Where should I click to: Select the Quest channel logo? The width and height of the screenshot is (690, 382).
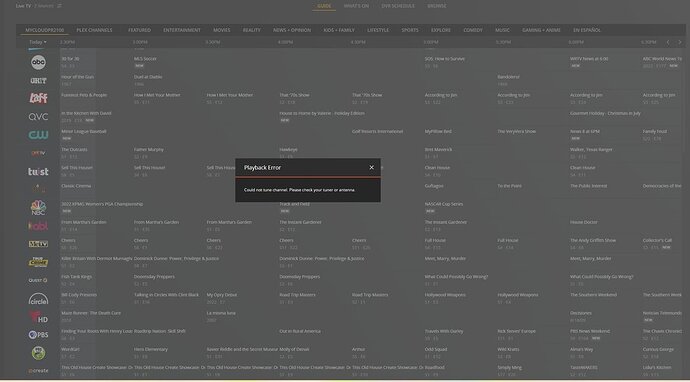click(x=38, y=280)
